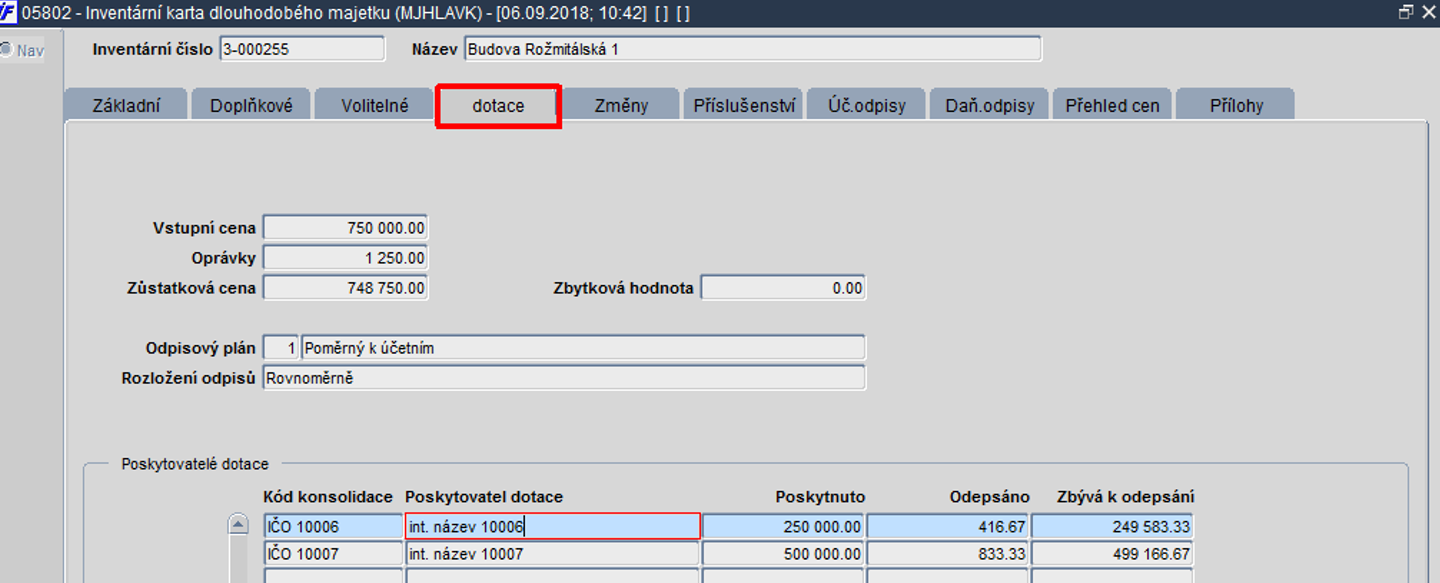The height and width of the screenshot is (583, 1440).
Task: Select the dotace tab
Action: click(x=498, y=106)
